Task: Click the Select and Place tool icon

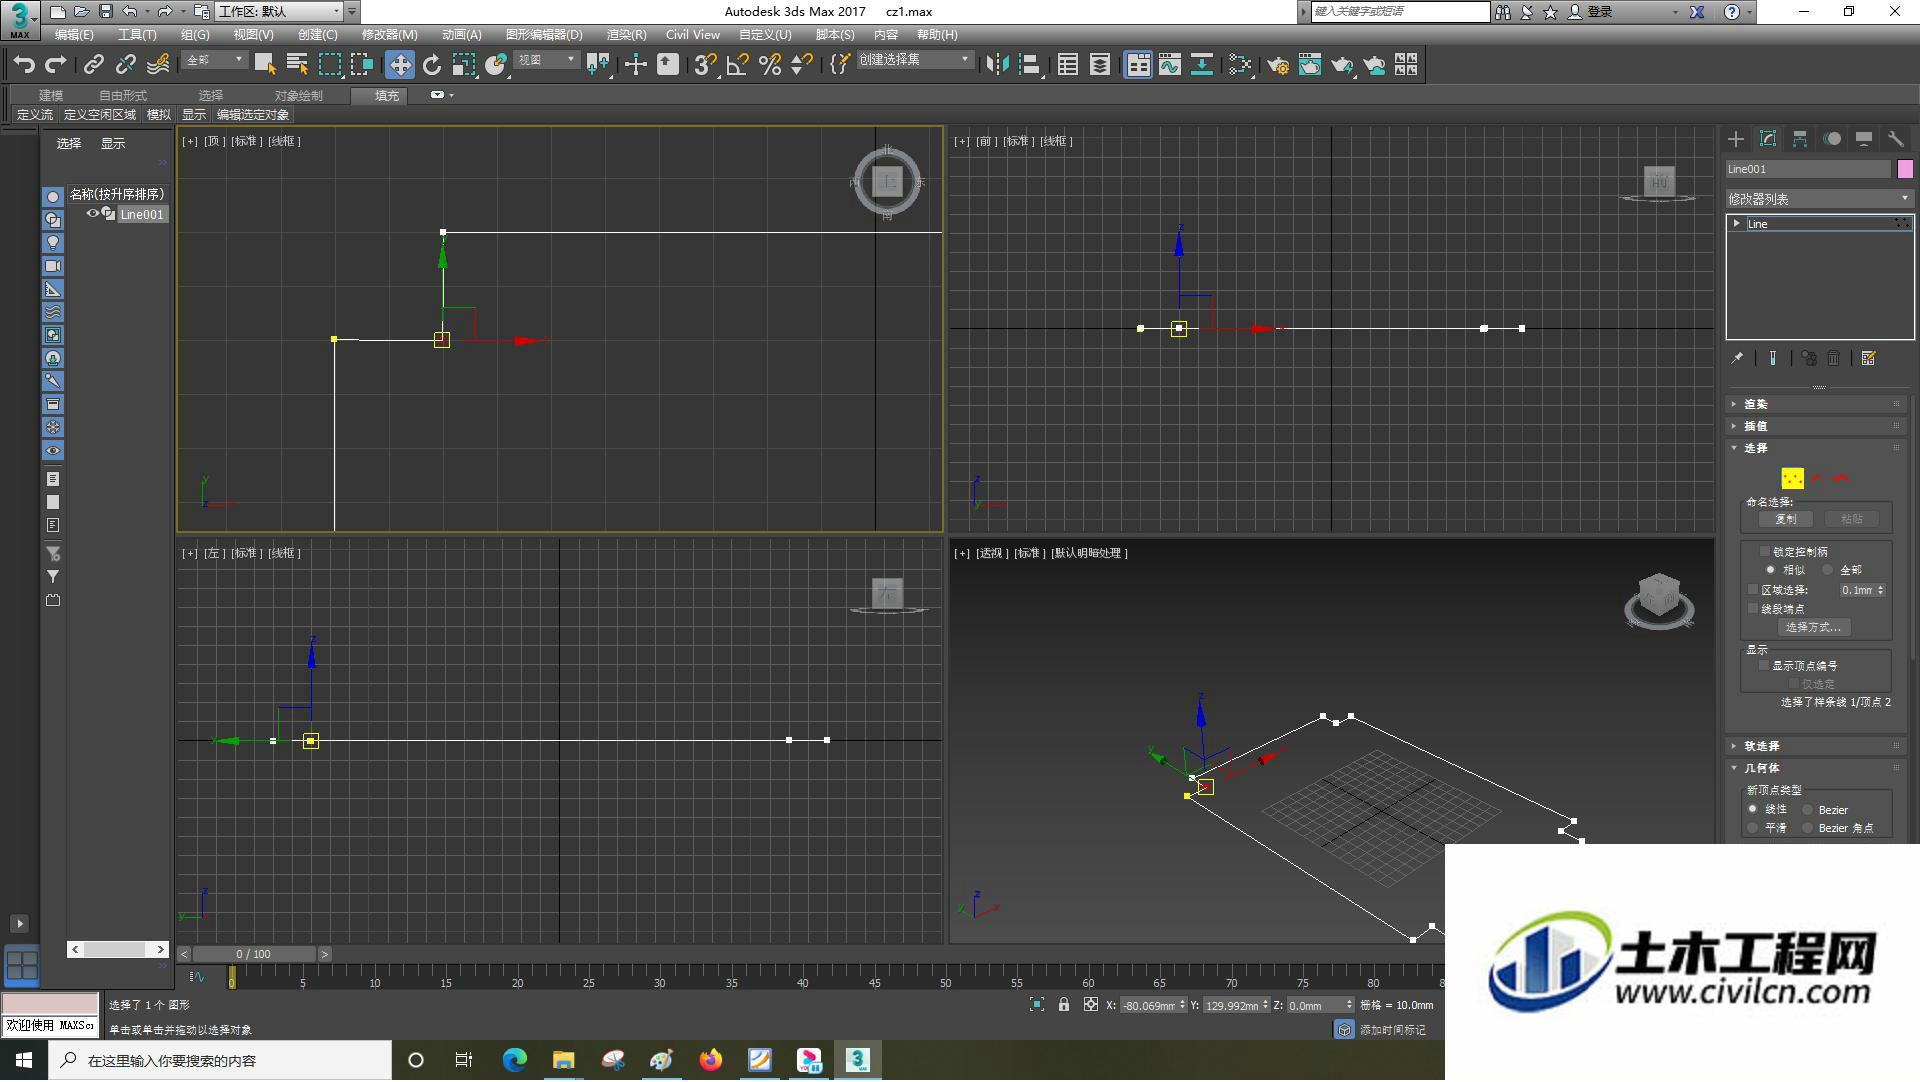Action: click(x=496, y=65)
